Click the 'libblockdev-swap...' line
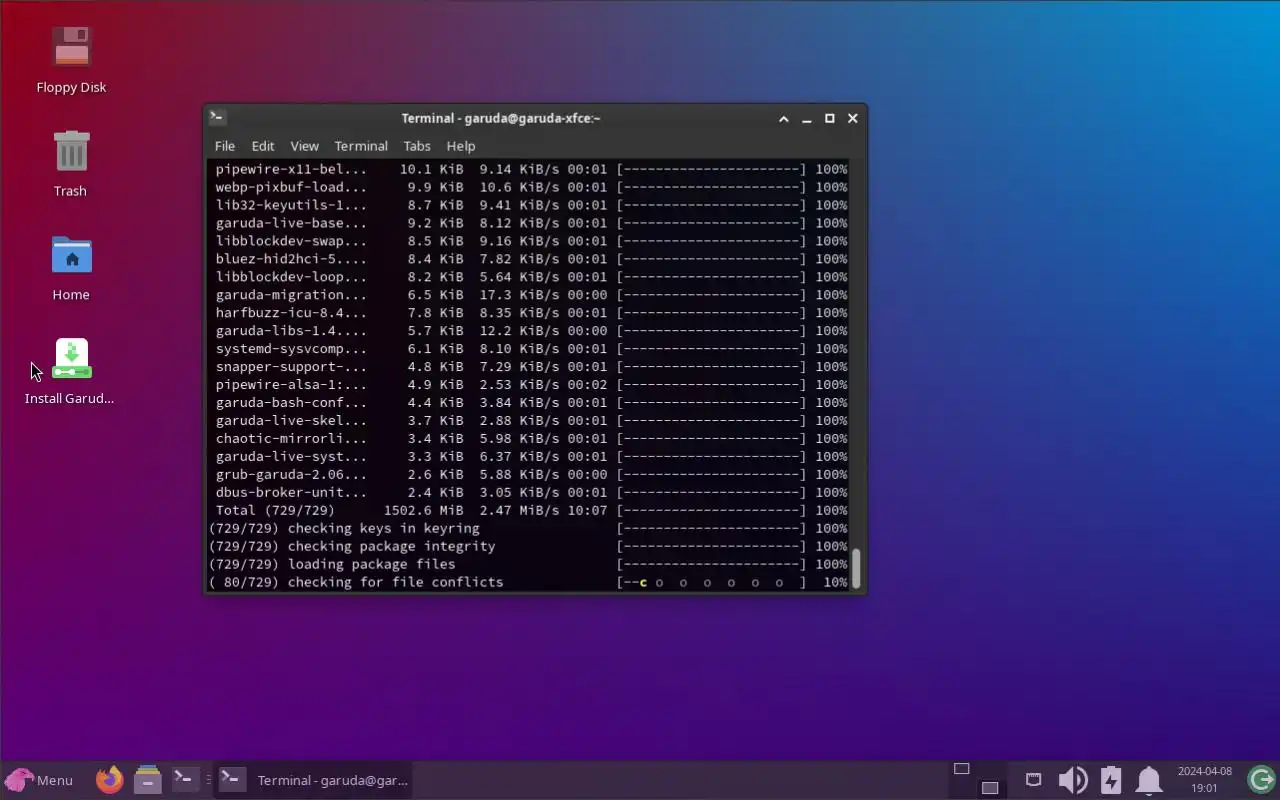The width and height of the screenshot is (1280, 800). pyautogui.click(x=531, y=241)
